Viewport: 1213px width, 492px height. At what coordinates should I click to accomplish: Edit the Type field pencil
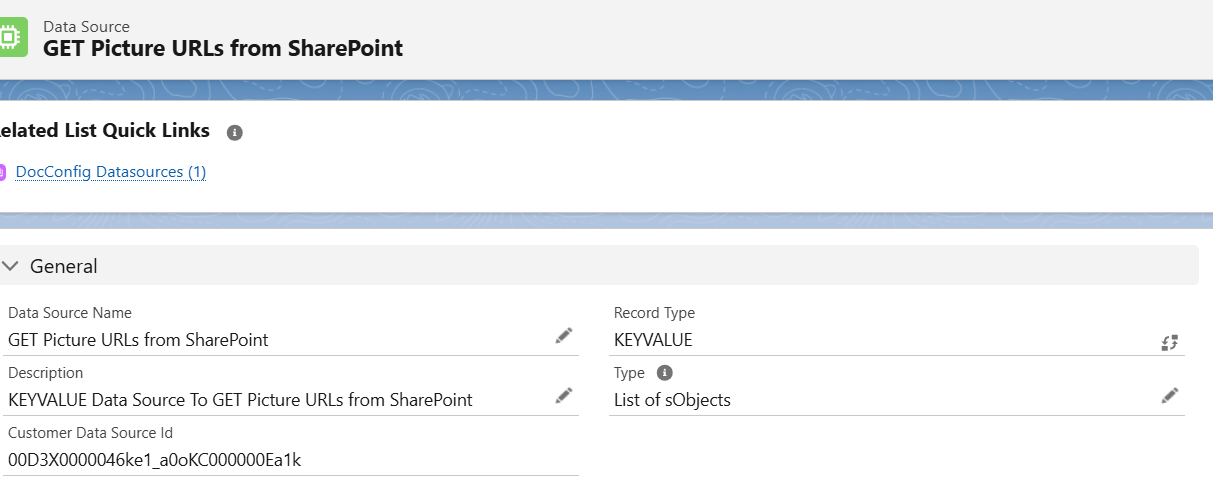(1170, 395)
